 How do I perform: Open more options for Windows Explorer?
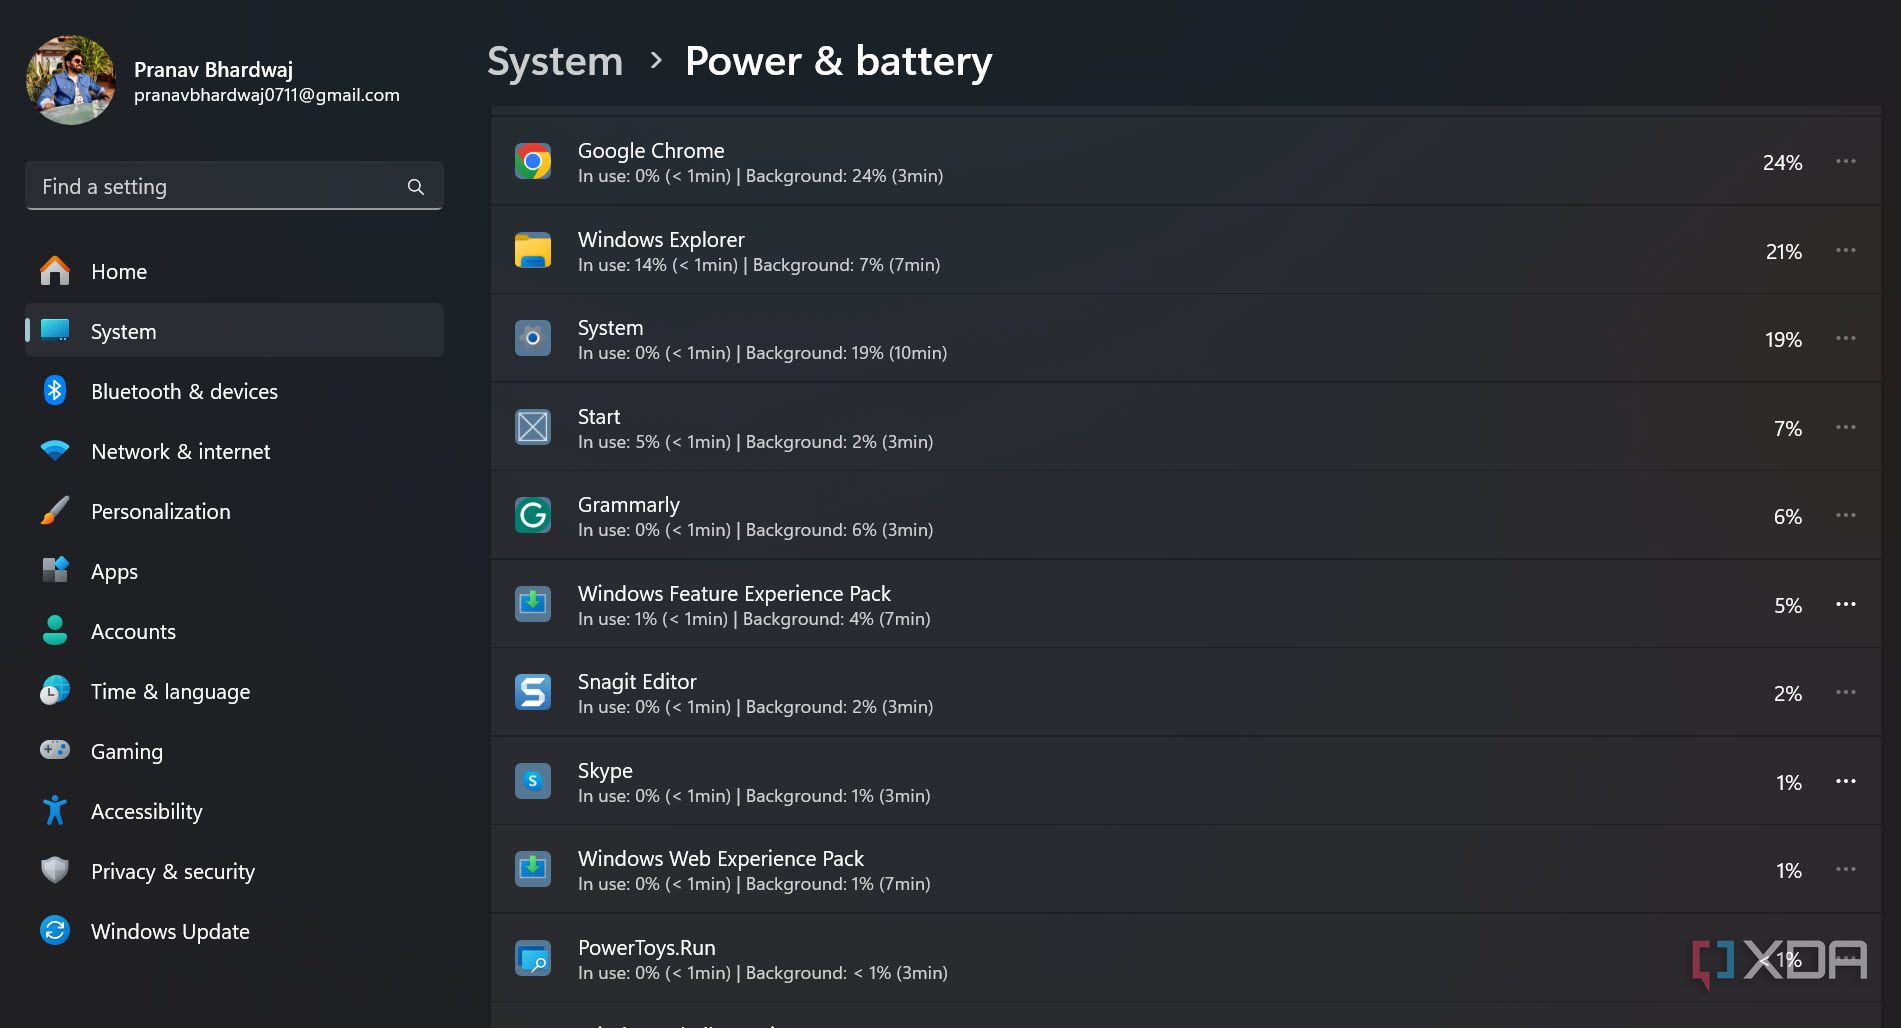click(x=1846, y=250)
